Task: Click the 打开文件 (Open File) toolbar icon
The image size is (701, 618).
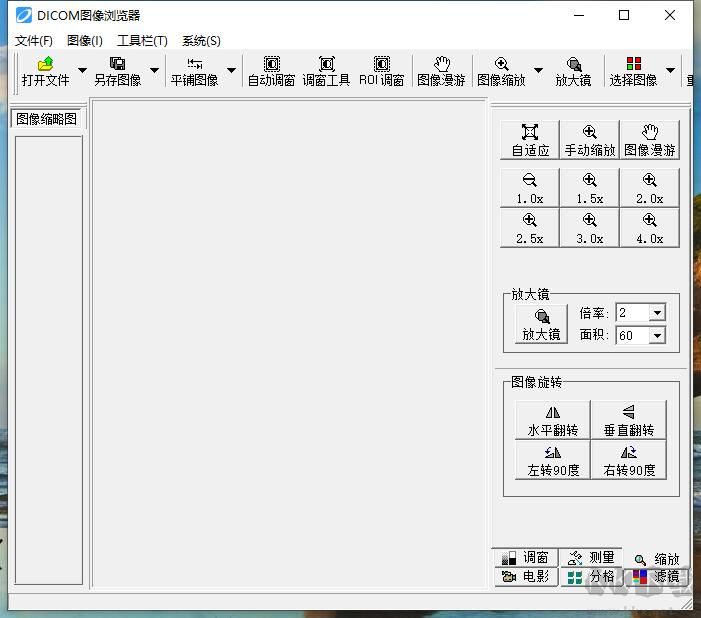Action: (46, 71)
